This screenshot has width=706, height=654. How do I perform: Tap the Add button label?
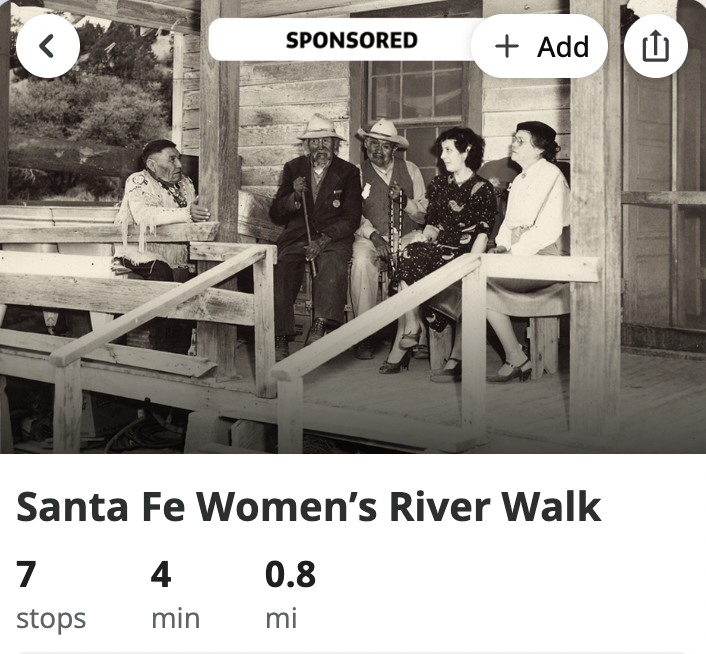563,47
